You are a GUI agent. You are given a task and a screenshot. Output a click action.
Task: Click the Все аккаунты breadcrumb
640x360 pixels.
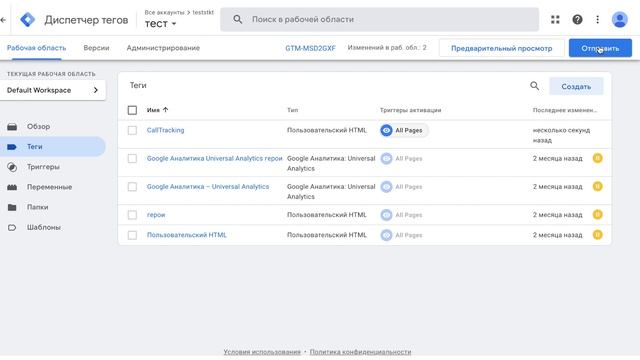pos(164,12)
